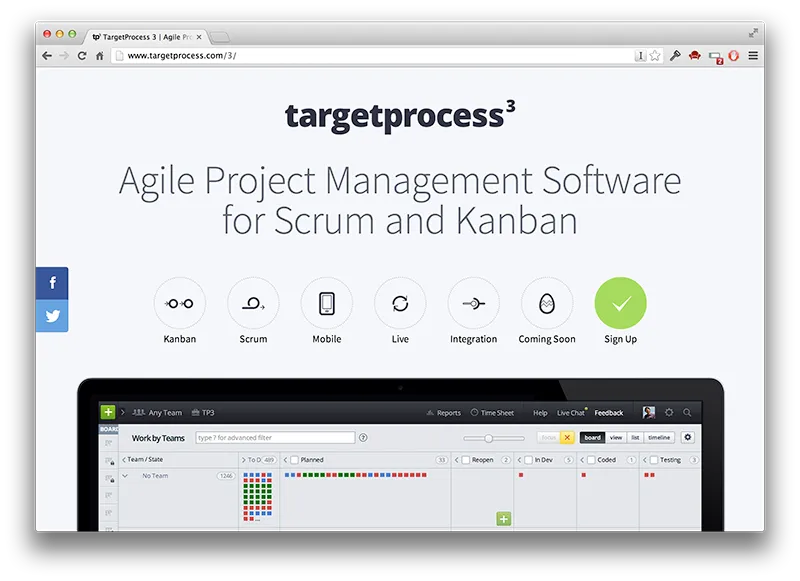The image size is (800, 581).
Task: Switch to timeline view mode
Action: 659,437
